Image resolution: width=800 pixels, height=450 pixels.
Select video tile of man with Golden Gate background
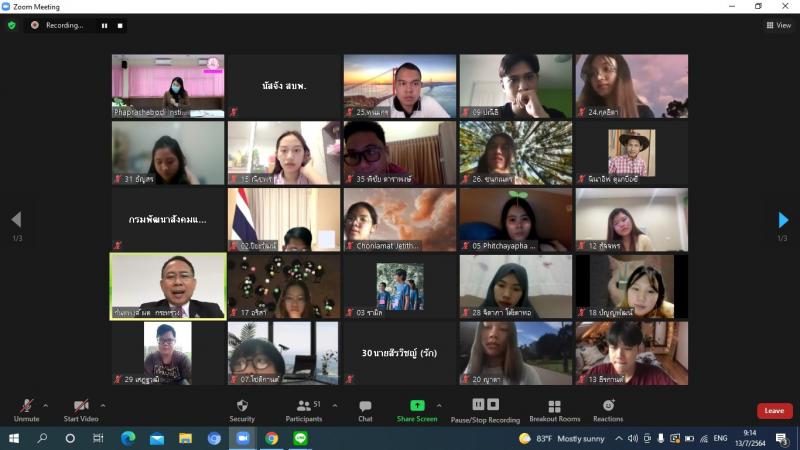pyautogui.click(x=399, y=86)
